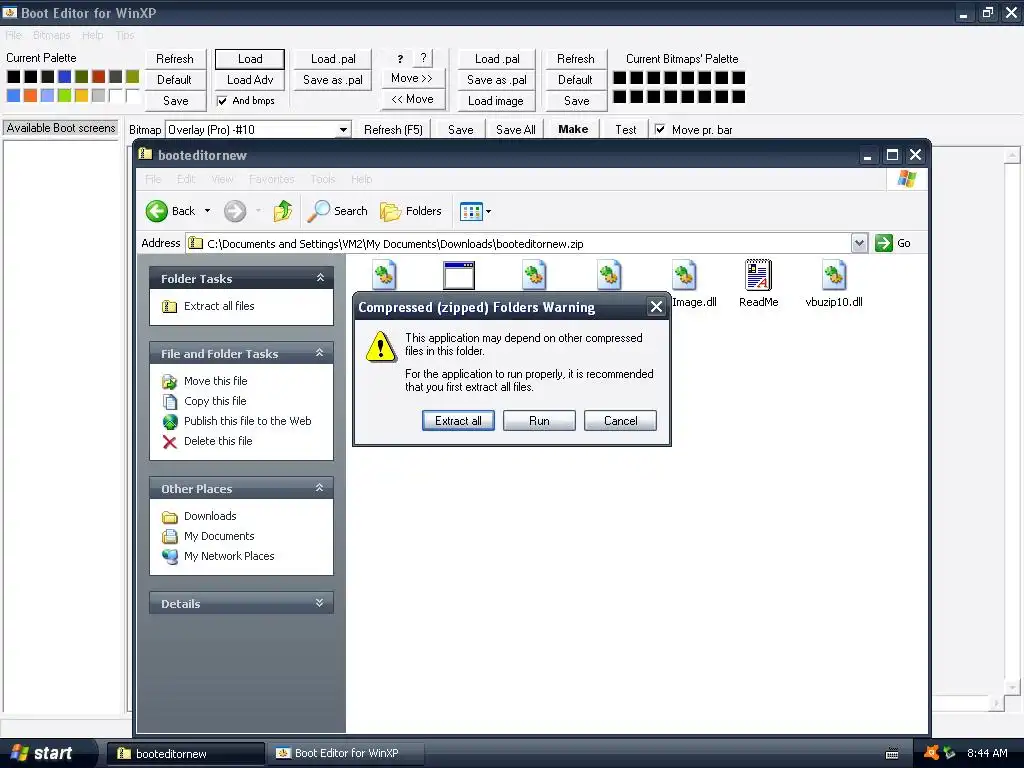This screenshot has width=1024, height=768.
Task: Click the orange tray icon near clock
Action: point(931,753)
